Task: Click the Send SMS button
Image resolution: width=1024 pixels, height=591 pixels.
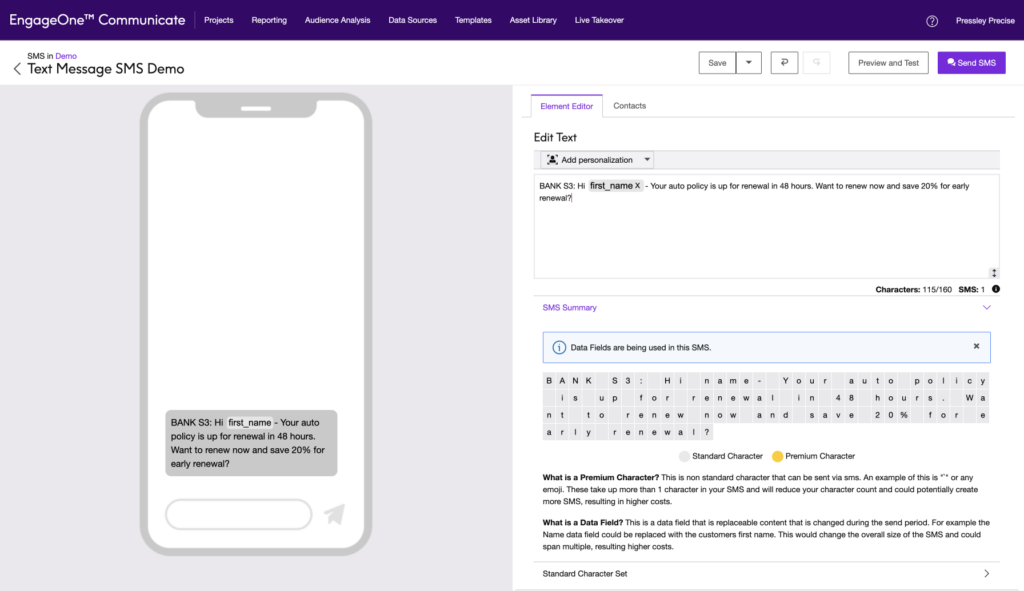Action: (x=971, y=63)
